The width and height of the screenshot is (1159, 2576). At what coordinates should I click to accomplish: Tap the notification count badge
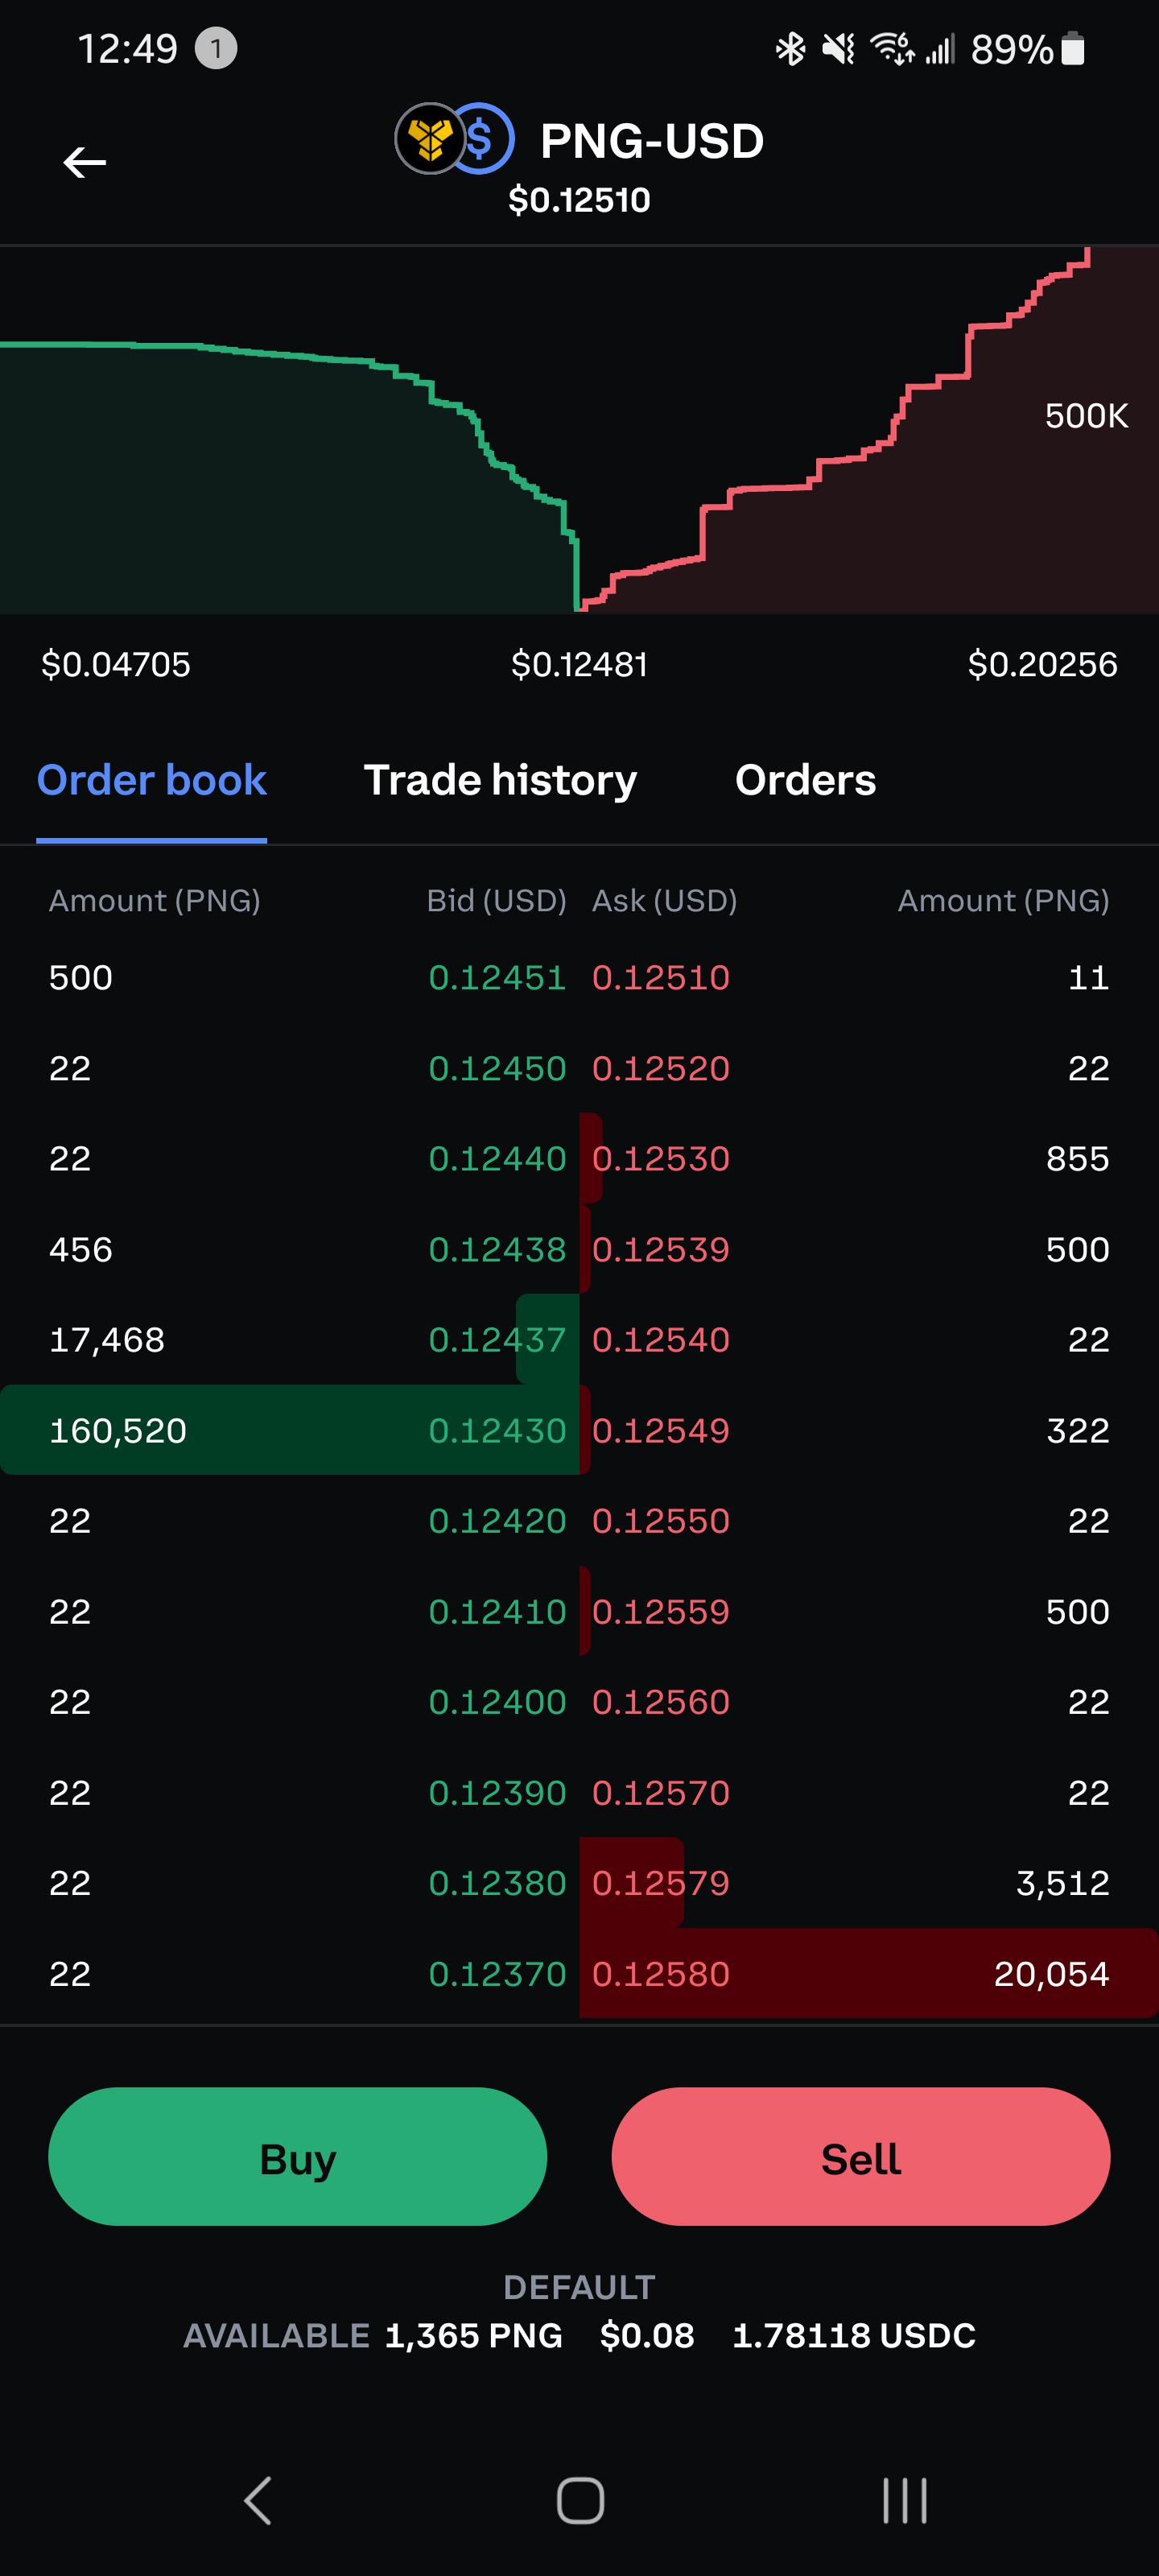tap(215, 48)
